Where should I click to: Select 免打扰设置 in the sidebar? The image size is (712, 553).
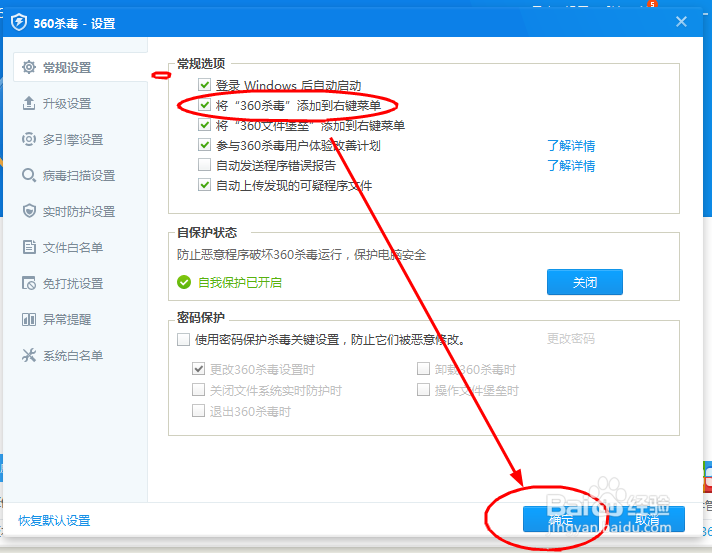pos(75,283)
